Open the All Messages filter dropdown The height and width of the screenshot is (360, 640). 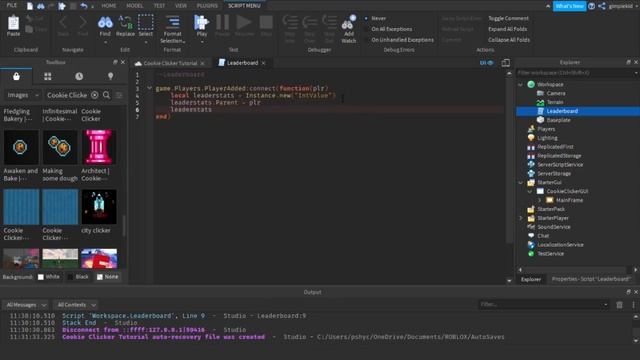pyautogui.click(x=27, y=305)
